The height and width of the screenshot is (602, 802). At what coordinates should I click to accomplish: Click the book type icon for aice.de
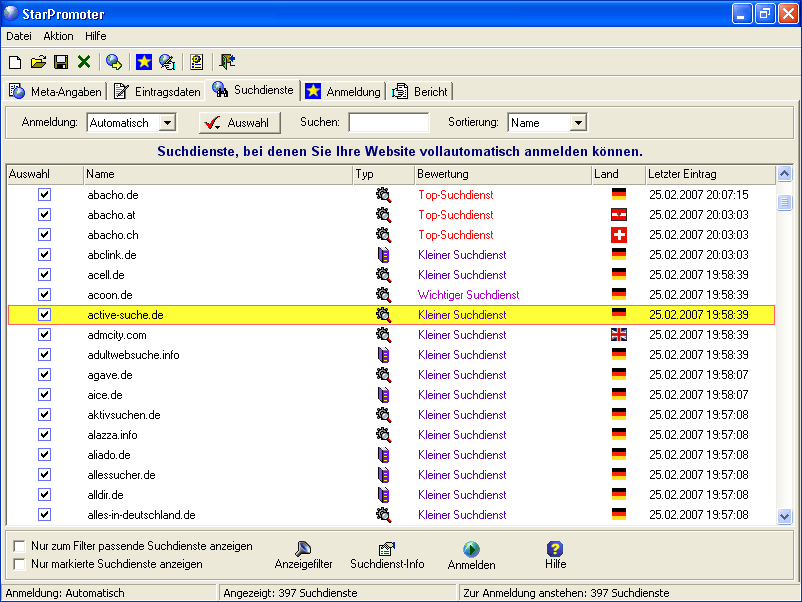[383, 395]
